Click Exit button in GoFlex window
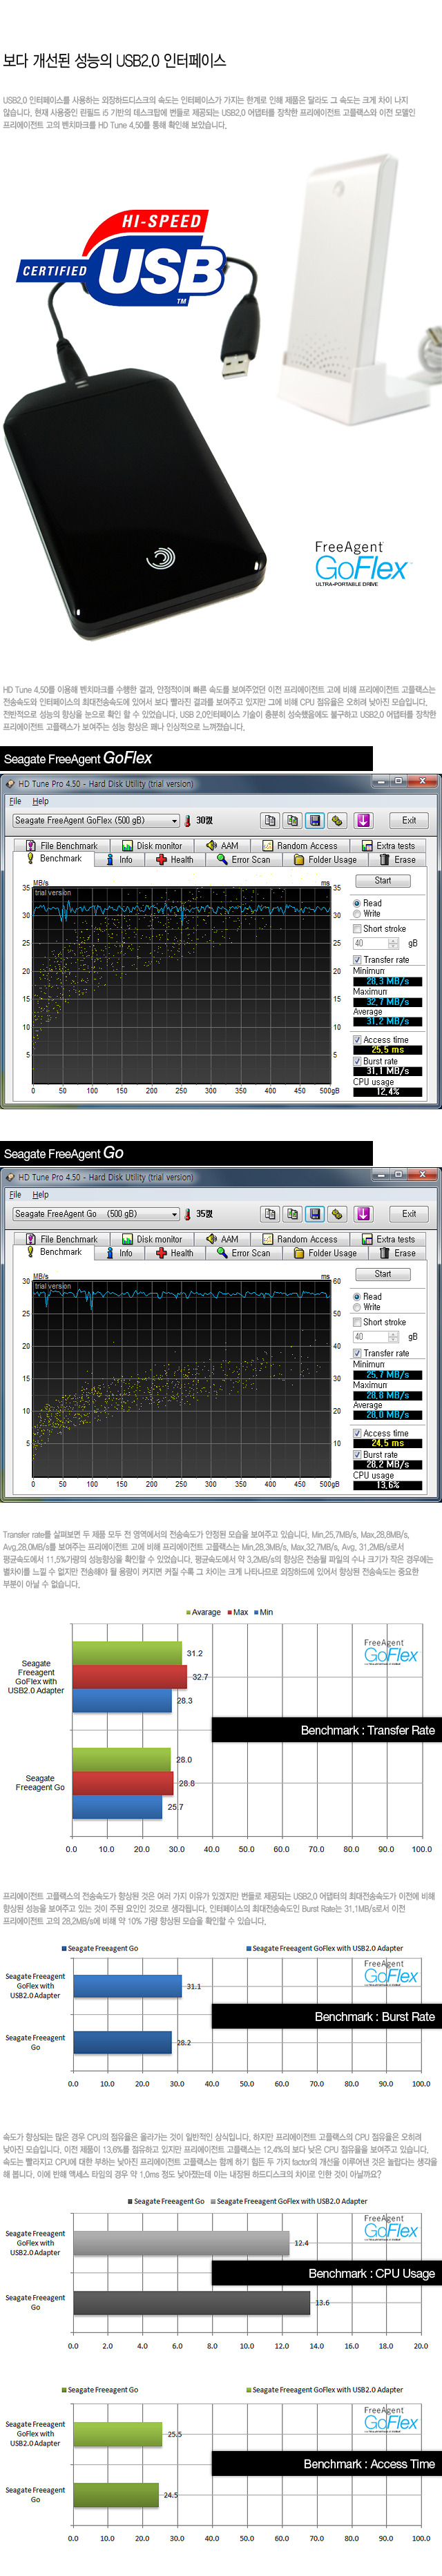 [x=409, y=820]
